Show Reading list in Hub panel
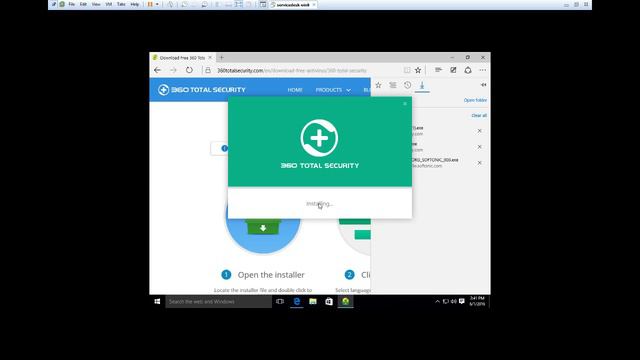Viewport: 640px width, 360px height. click(x=393, y=85)
